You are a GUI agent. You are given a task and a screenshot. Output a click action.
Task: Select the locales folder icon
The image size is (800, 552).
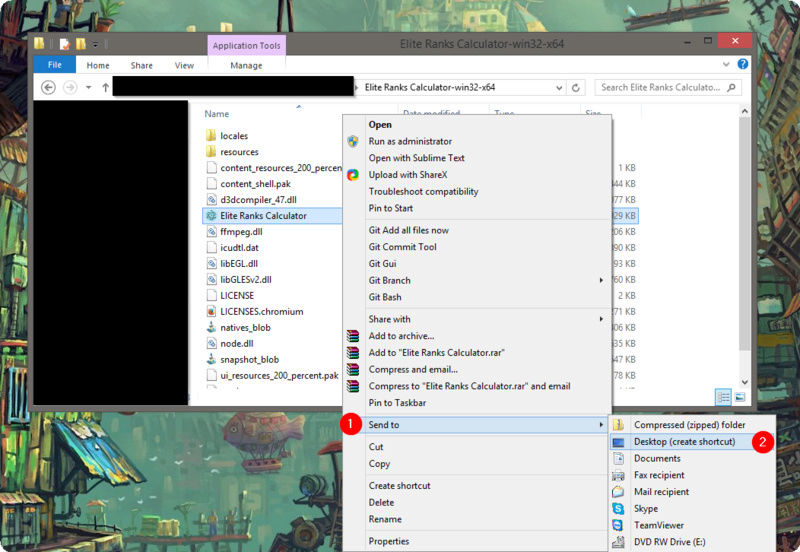click(211, 136)
